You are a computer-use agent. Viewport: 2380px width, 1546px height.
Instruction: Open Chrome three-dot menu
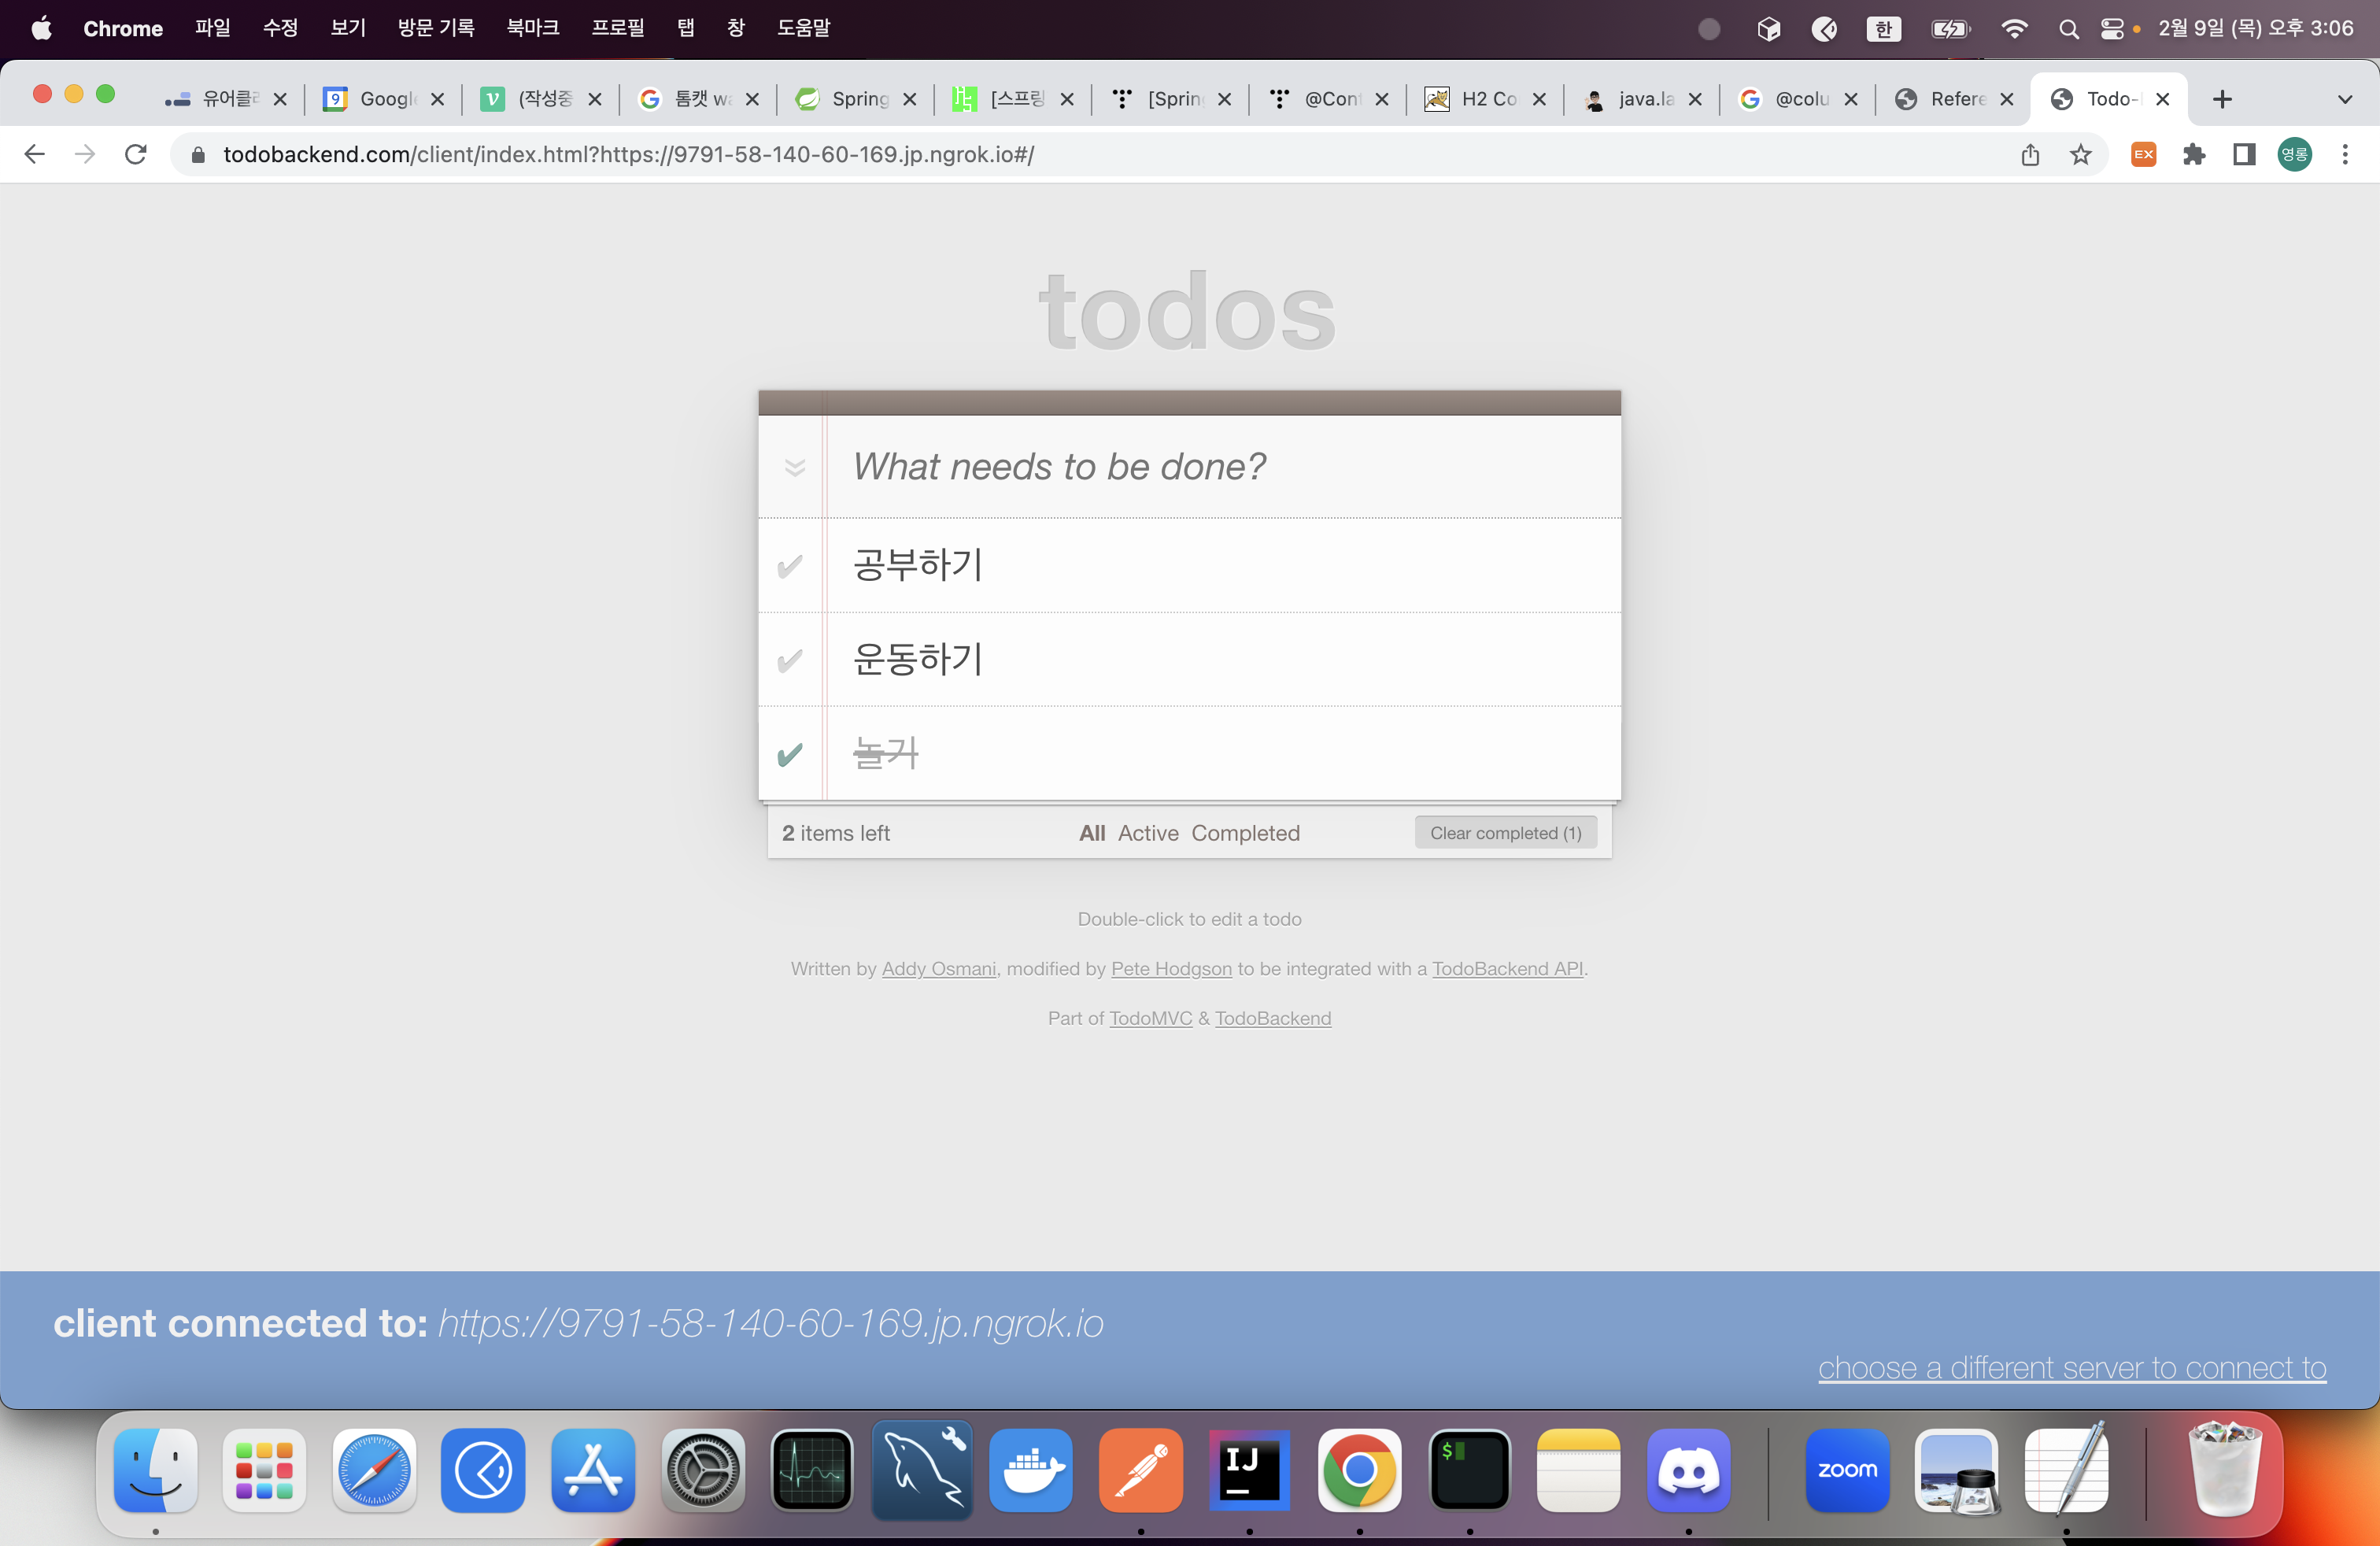[x=2344, y=154]
